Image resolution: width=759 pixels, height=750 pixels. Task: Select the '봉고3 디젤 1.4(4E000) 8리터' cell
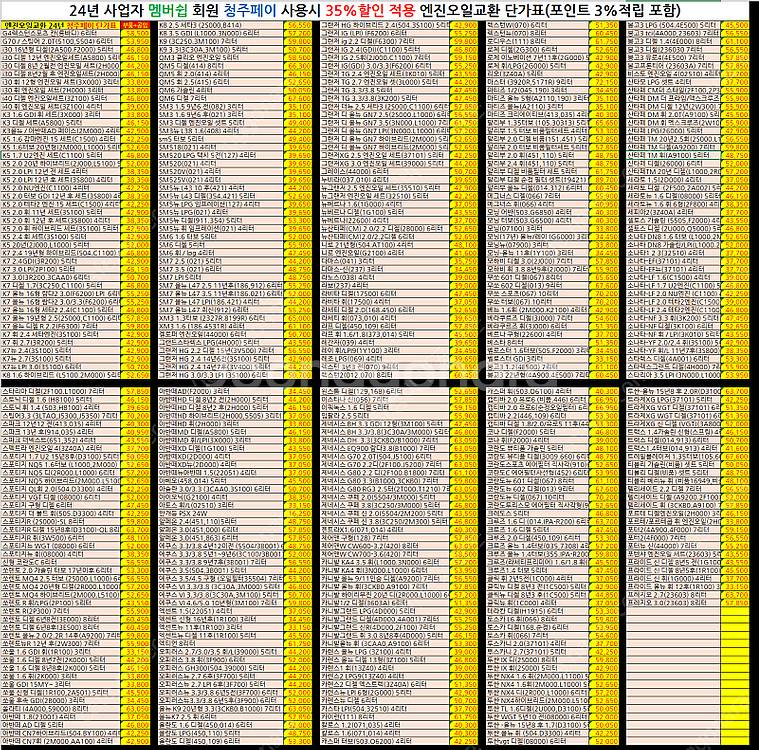pyautogui.click(x=673, y=41)
